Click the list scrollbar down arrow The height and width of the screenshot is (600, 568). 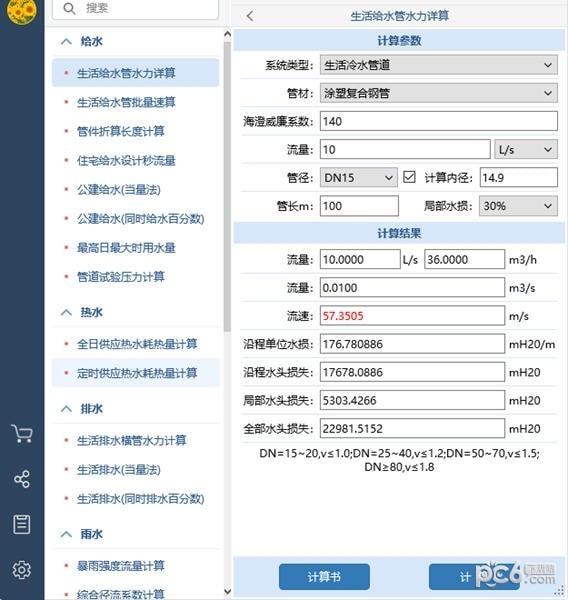[x=227, y=592]
